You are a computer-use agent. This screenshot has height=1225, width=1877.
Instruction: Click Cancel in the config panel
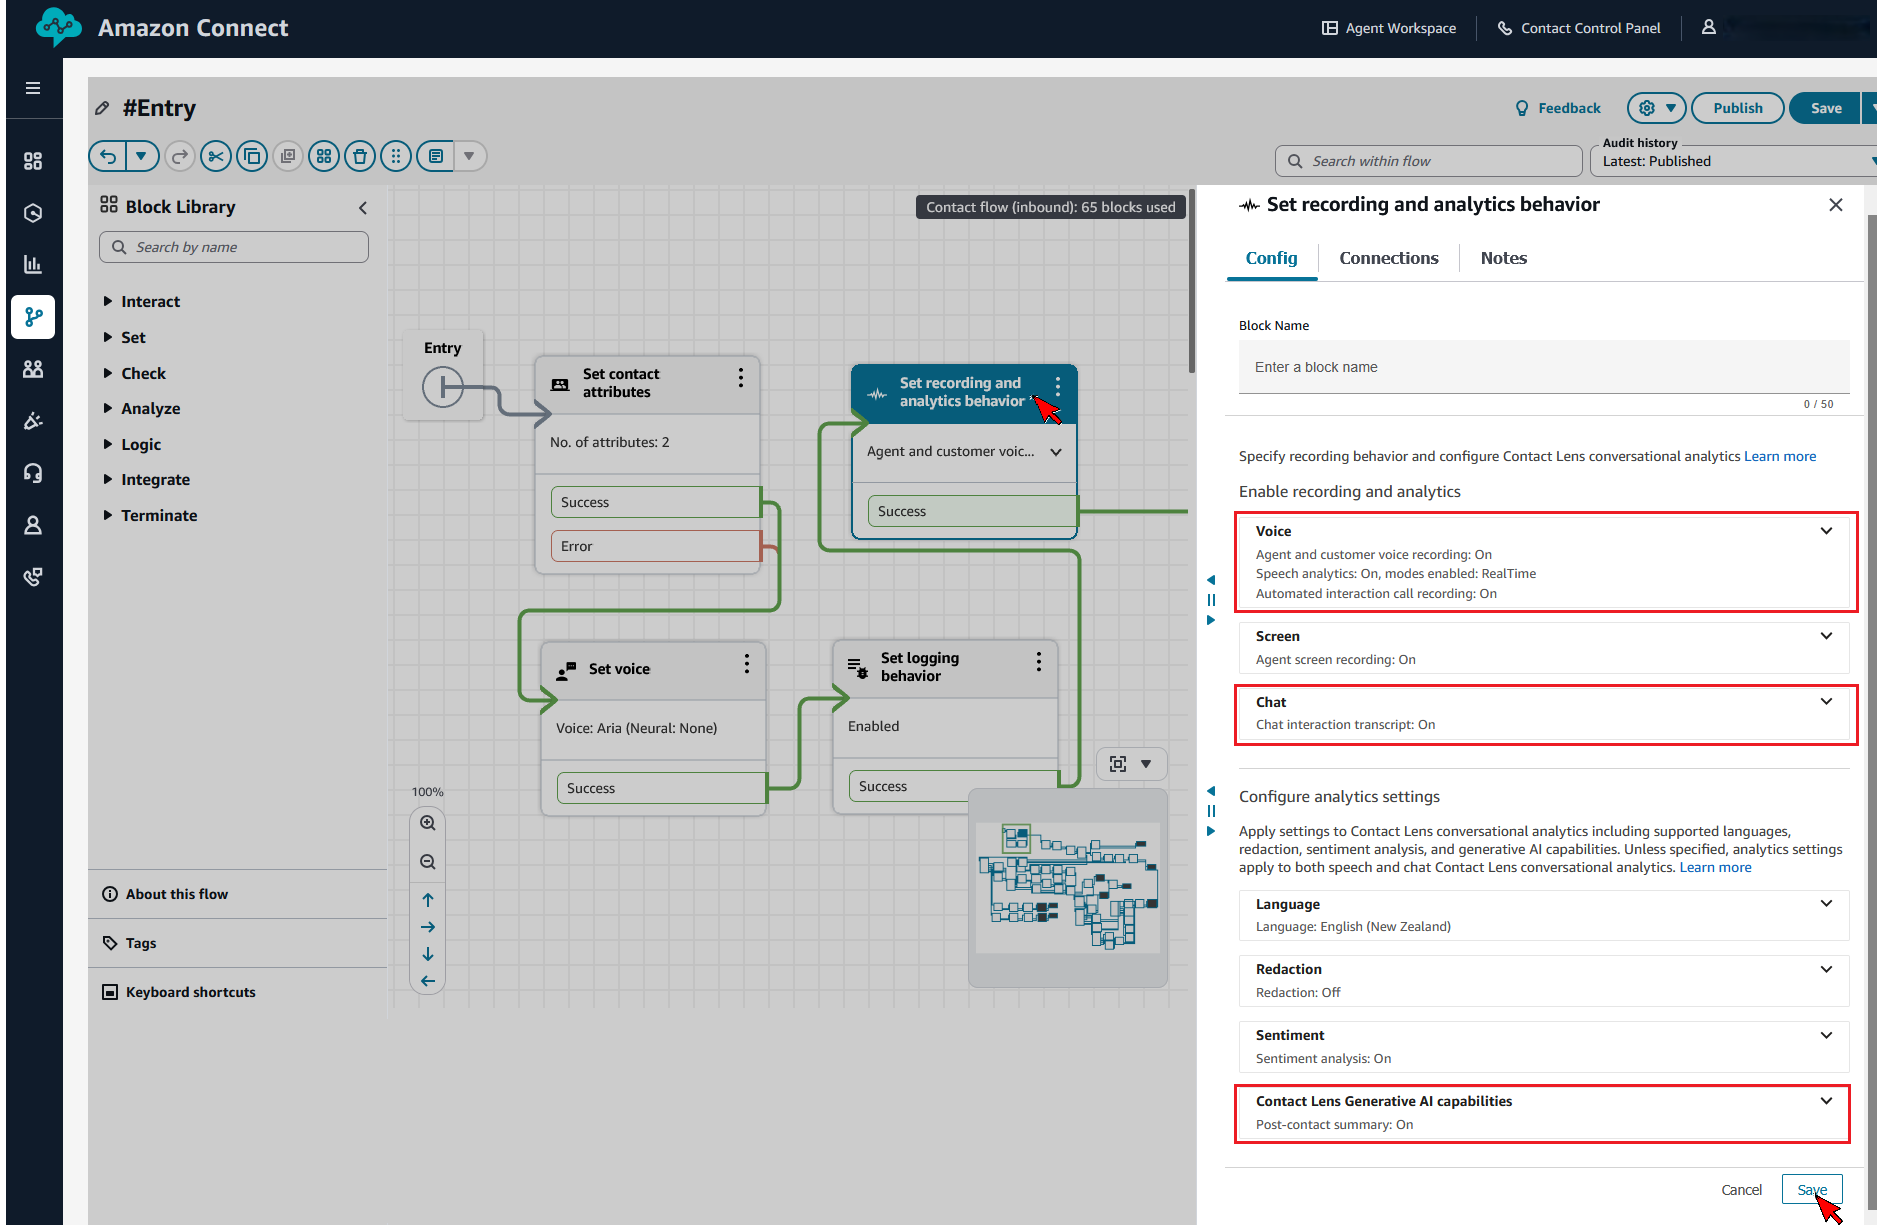tap(1741, 1189)
